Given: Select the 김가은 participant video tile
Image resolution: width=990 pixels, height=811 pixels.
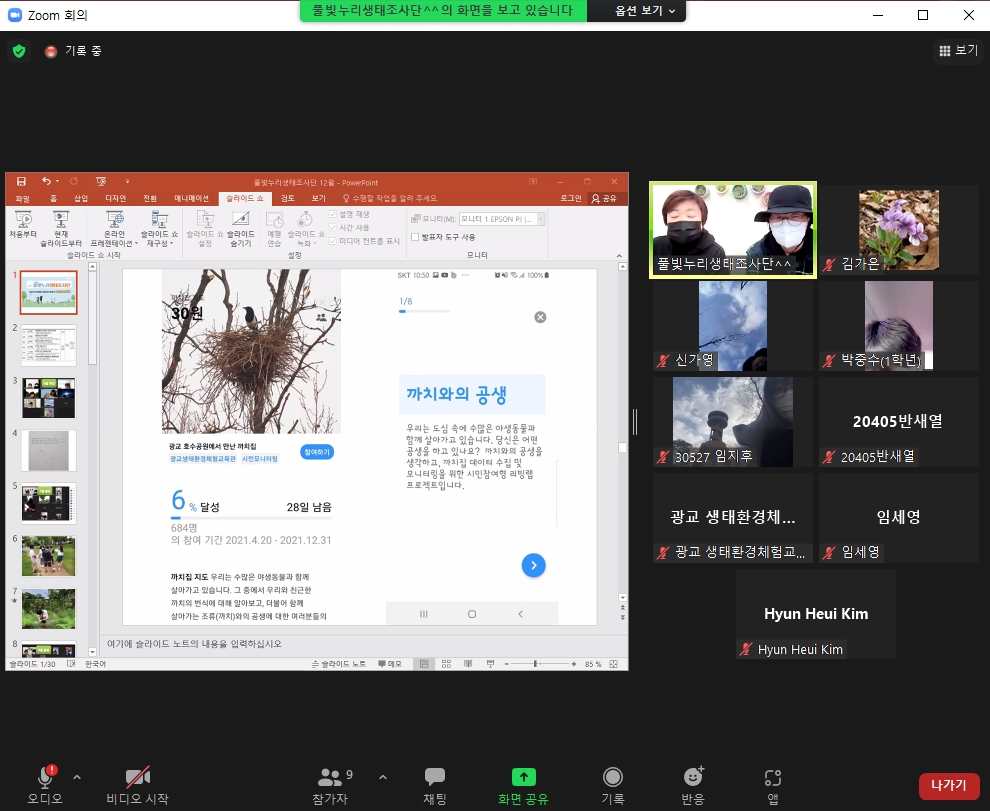Looking at the screenshot, I should click(899, 230).
